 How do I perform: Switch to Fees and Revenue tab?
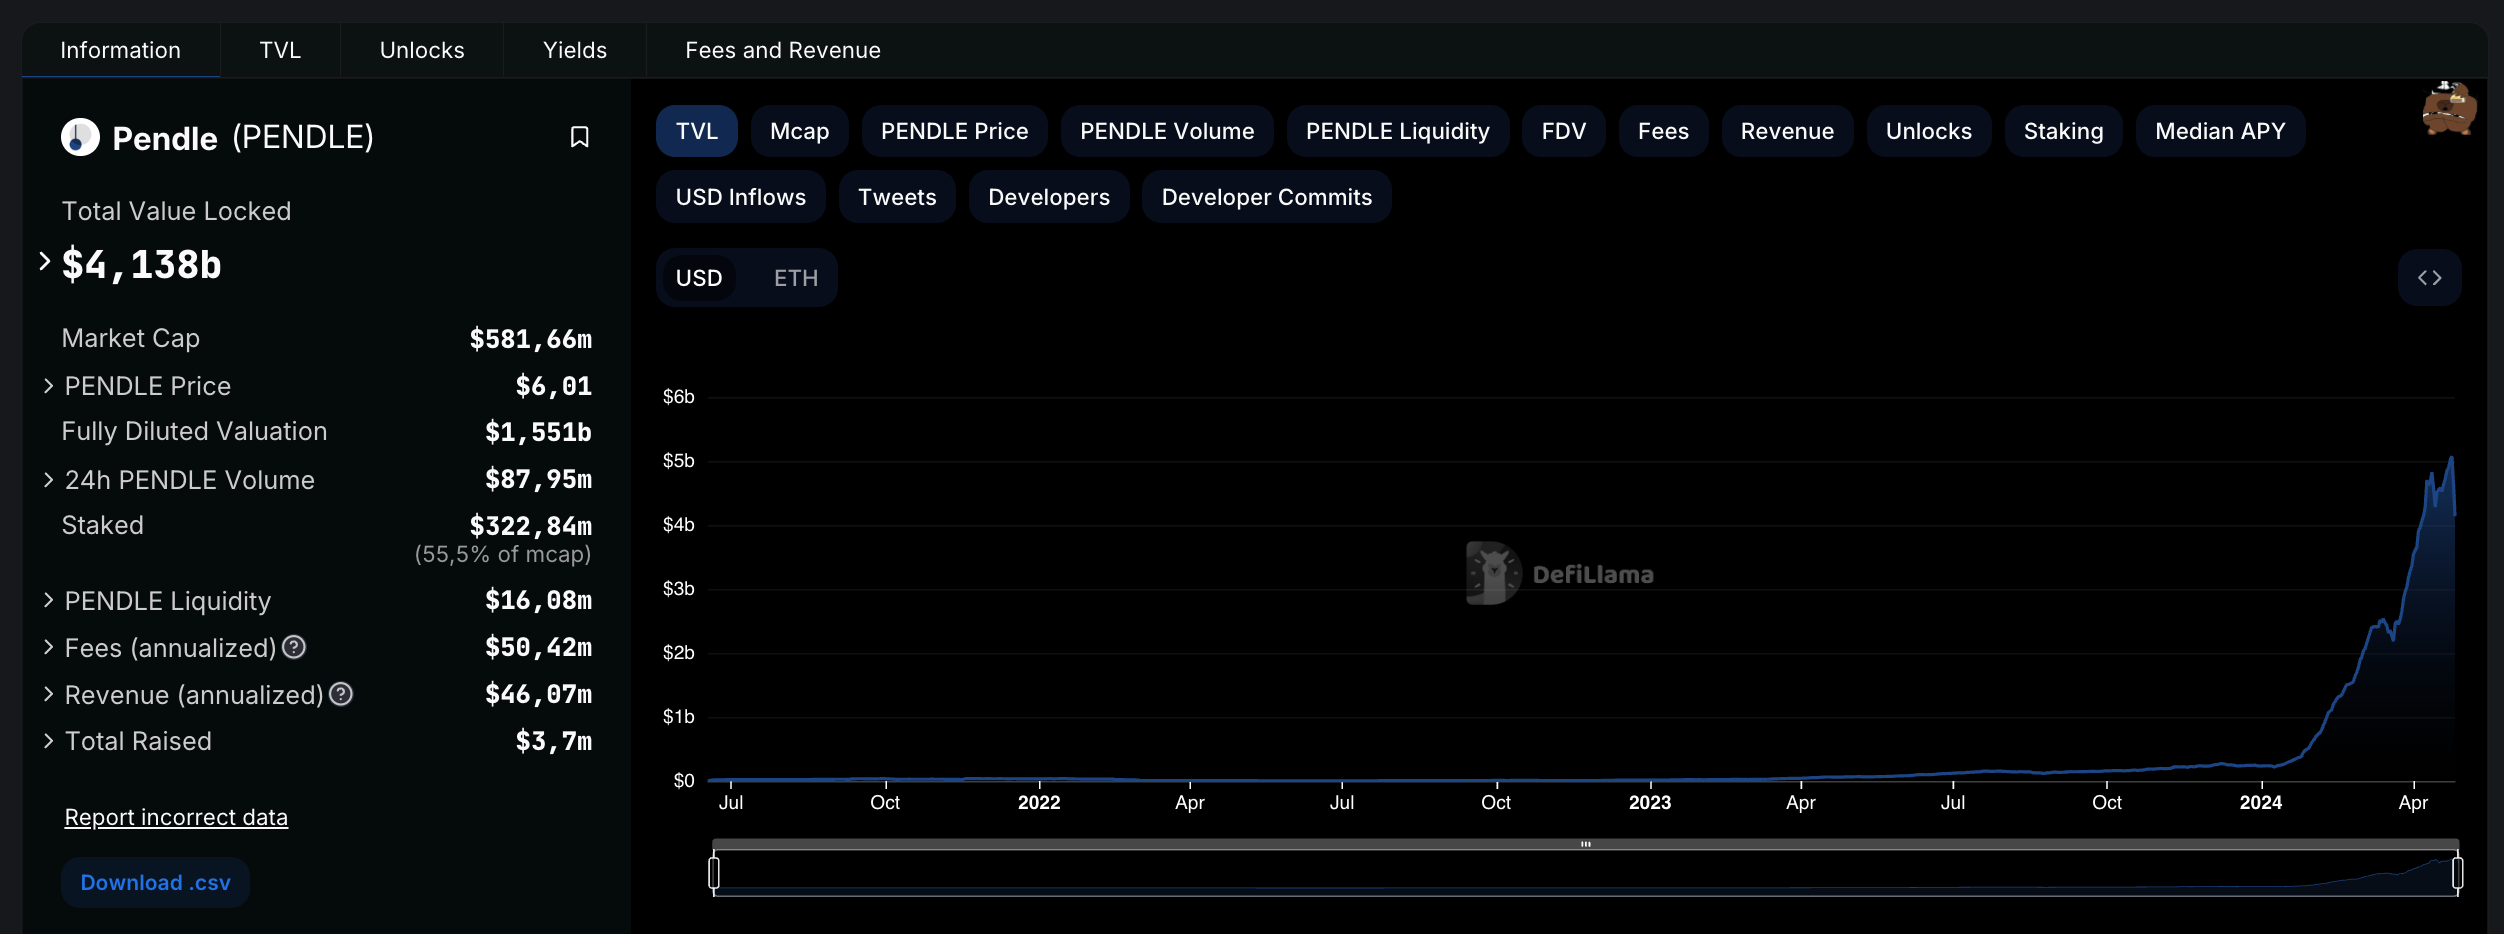click(782, 50)
